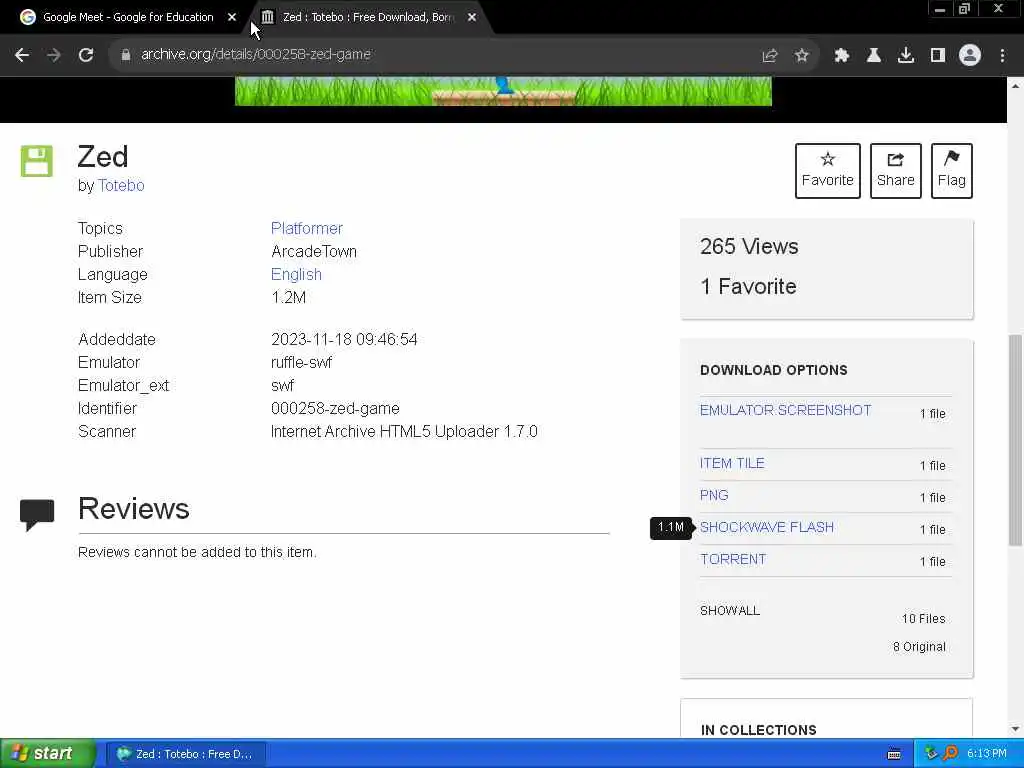This screenshot has width=1024, height=768.
Task: Open the Share button
Action: (895, 170)
